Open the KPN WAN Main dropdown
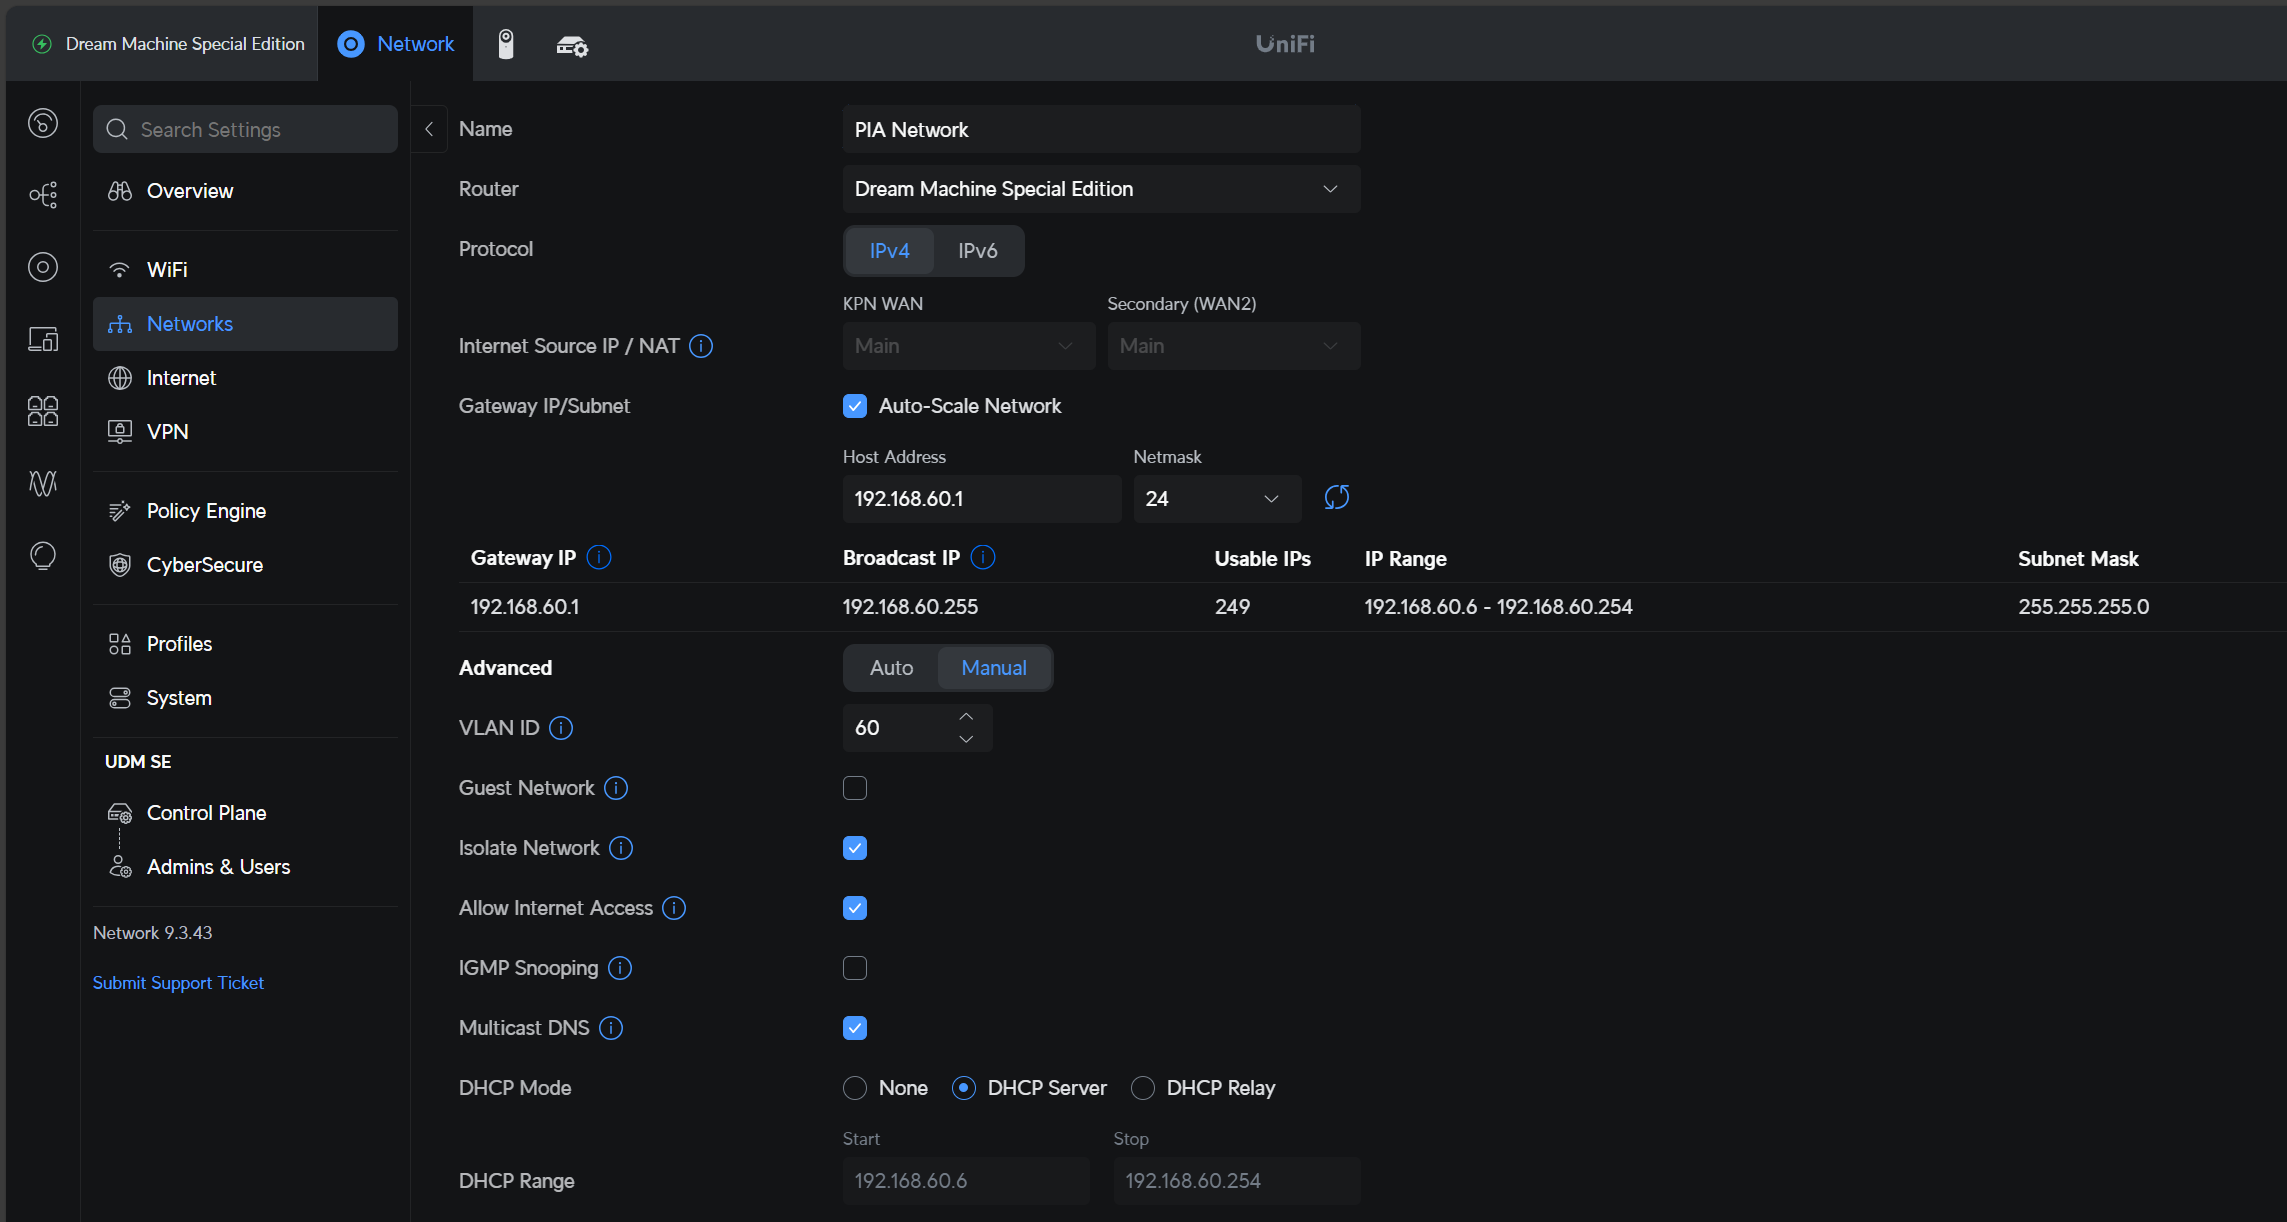 tap(969, 346)
